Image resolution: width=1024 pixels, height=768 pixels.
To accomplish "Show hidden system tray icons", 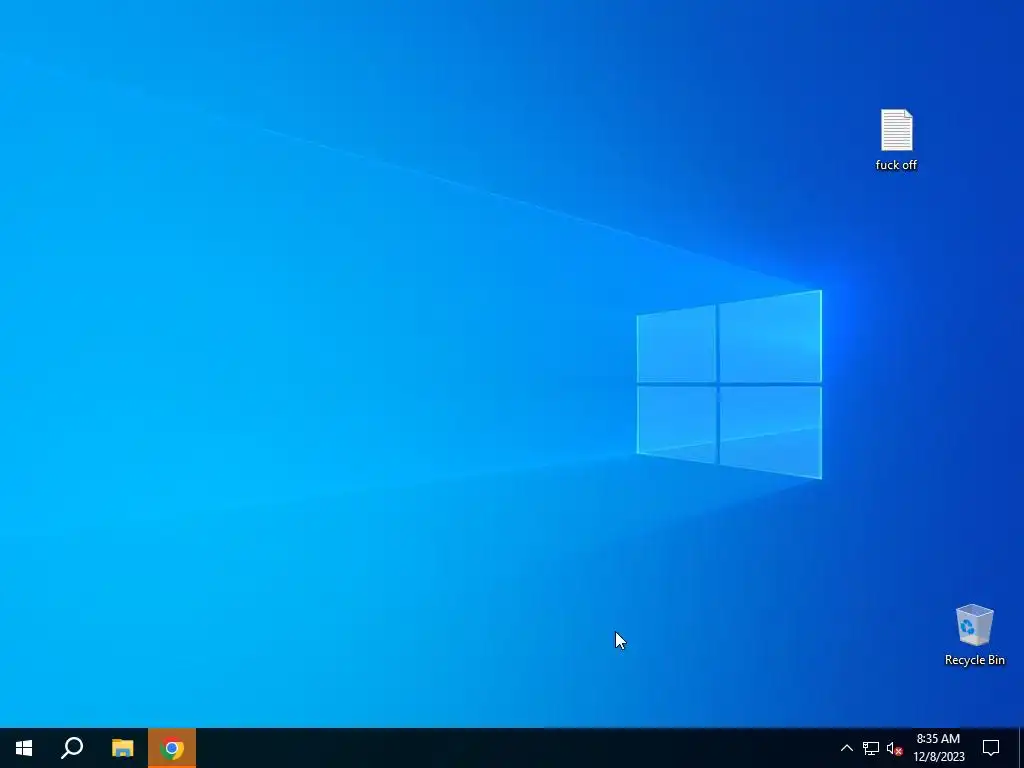I will [846, 748].
